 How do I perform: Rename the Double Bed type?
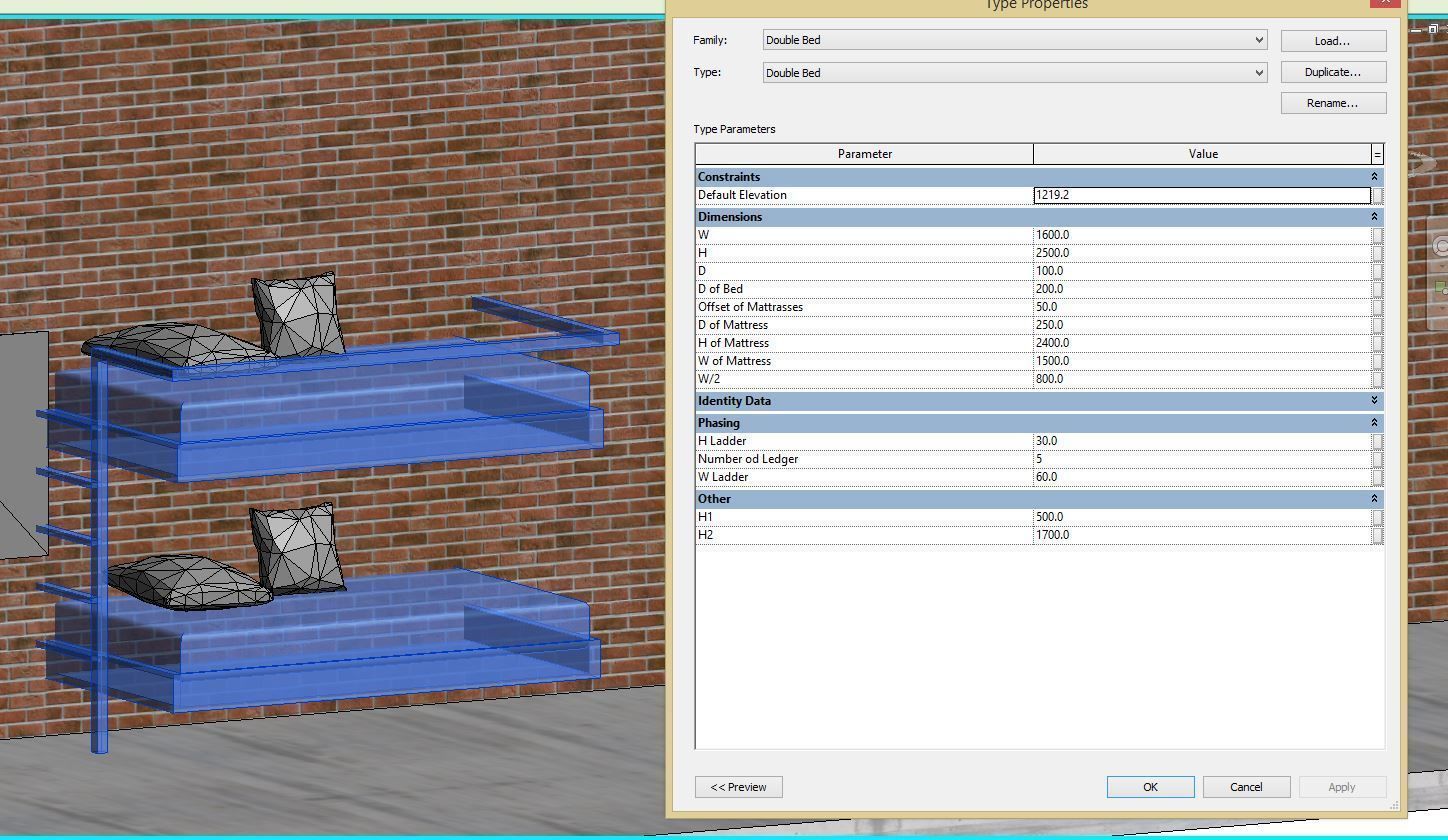1332,102
